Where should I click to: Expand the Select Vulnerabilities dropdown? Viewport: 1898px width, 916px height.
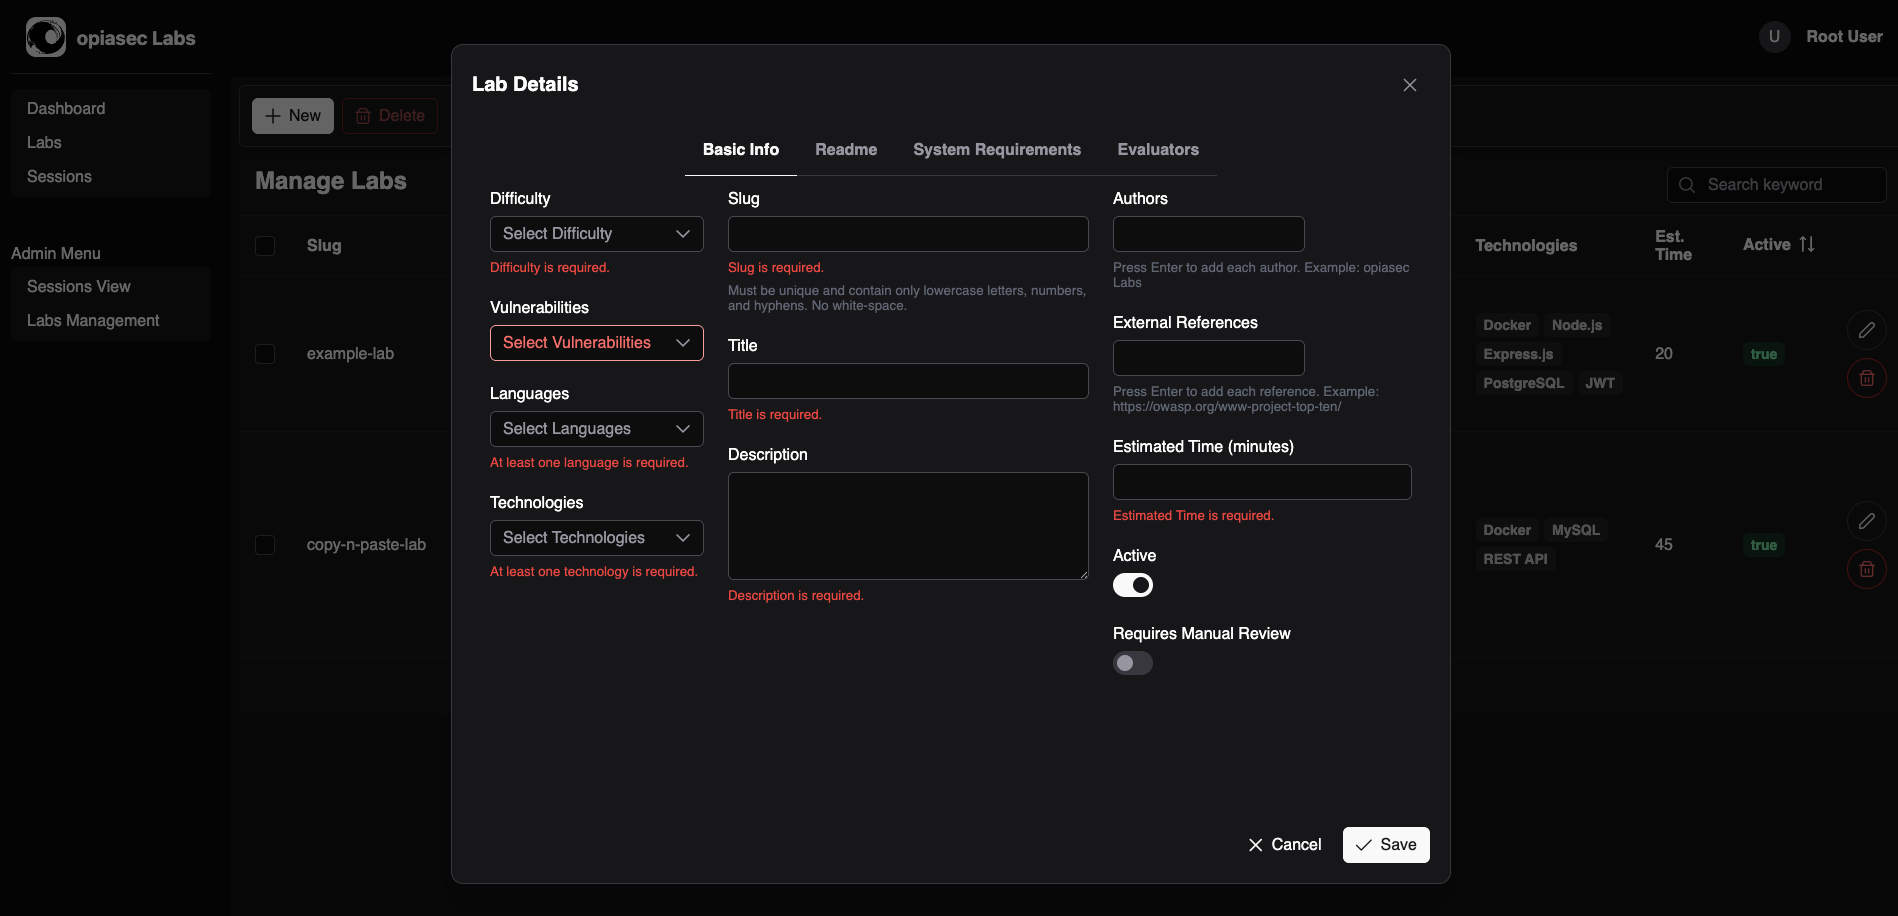(x=597, y=343)
